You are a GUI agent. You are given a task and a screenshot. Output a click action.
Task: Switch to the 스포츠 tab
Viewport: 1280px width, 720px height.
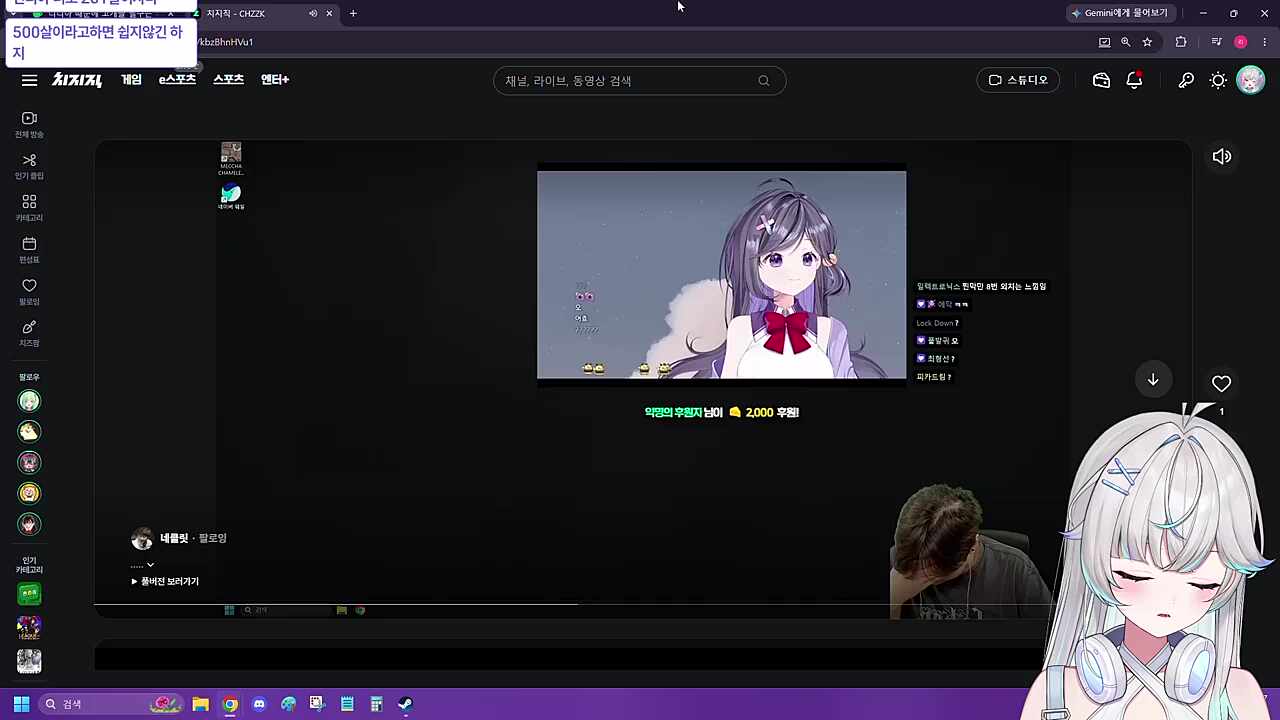[228, 80]
